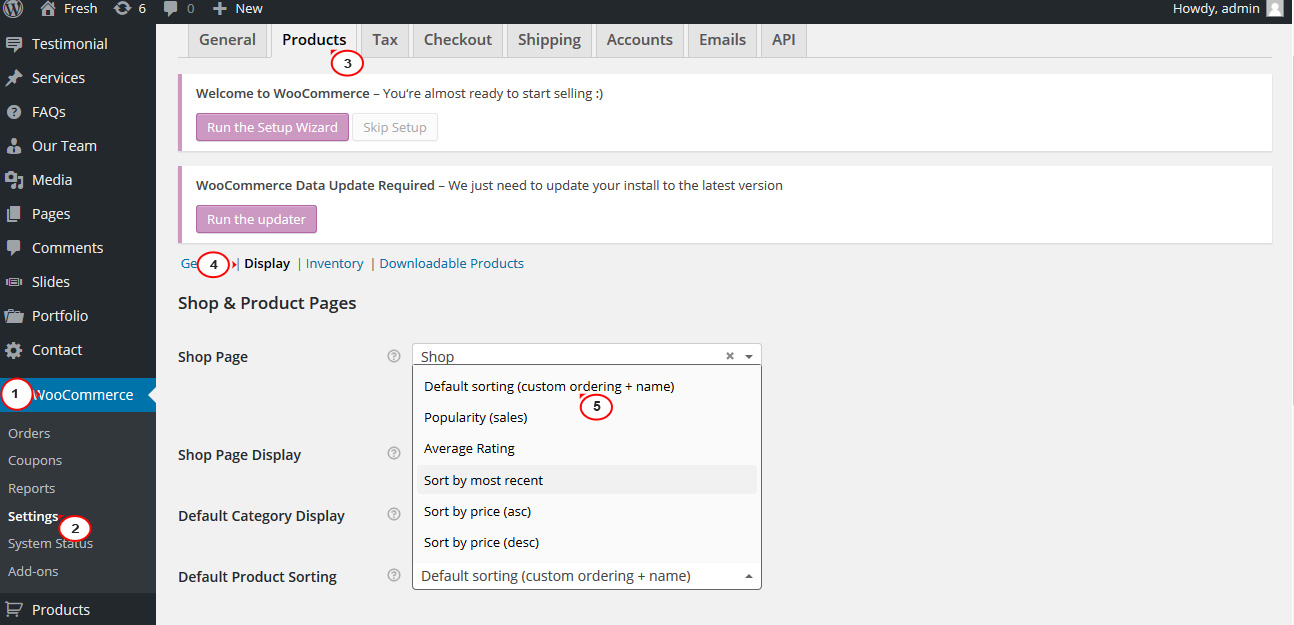Image resolution: width=1294 pixels, height=625 pixels.
Task: Open the New menu in the admin bar
Action: click(237, 8)
